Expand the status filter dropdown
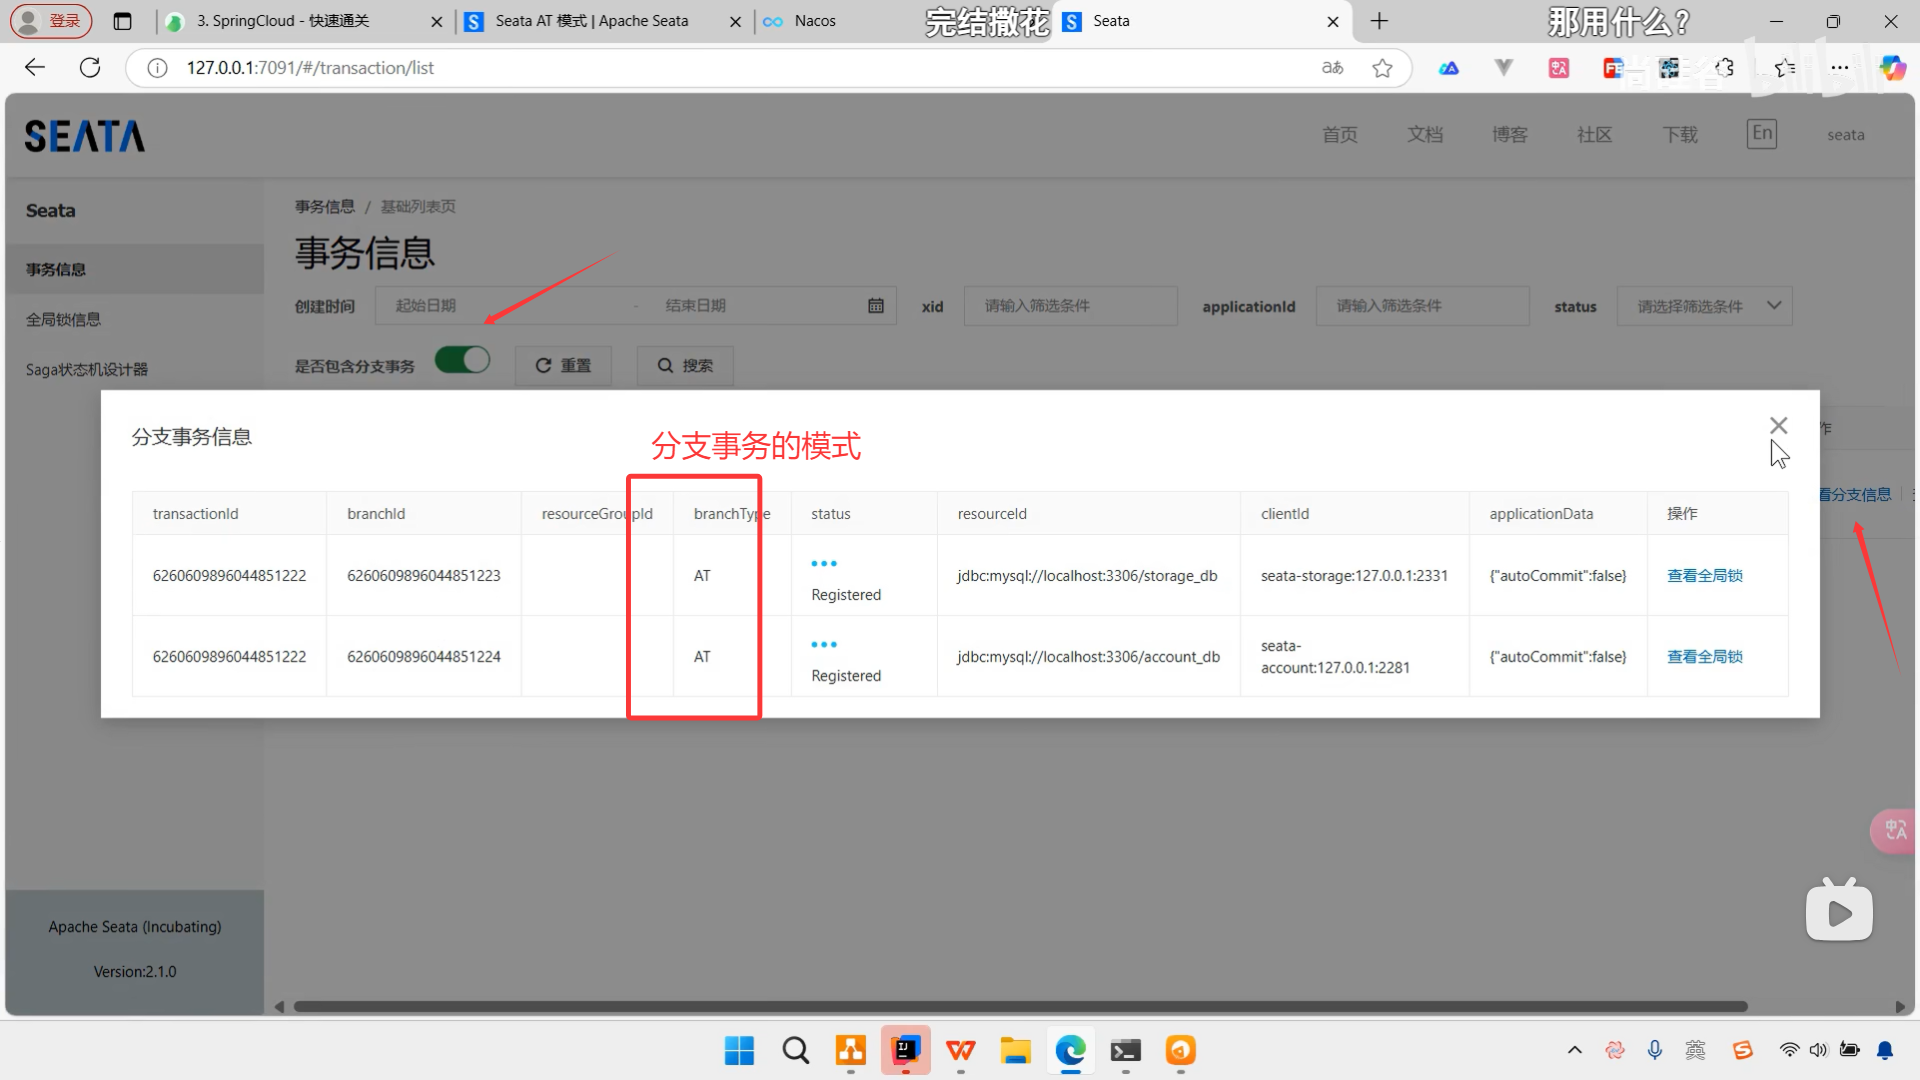Viewport: 1920px width, 1080px height. coord(1703,306)
